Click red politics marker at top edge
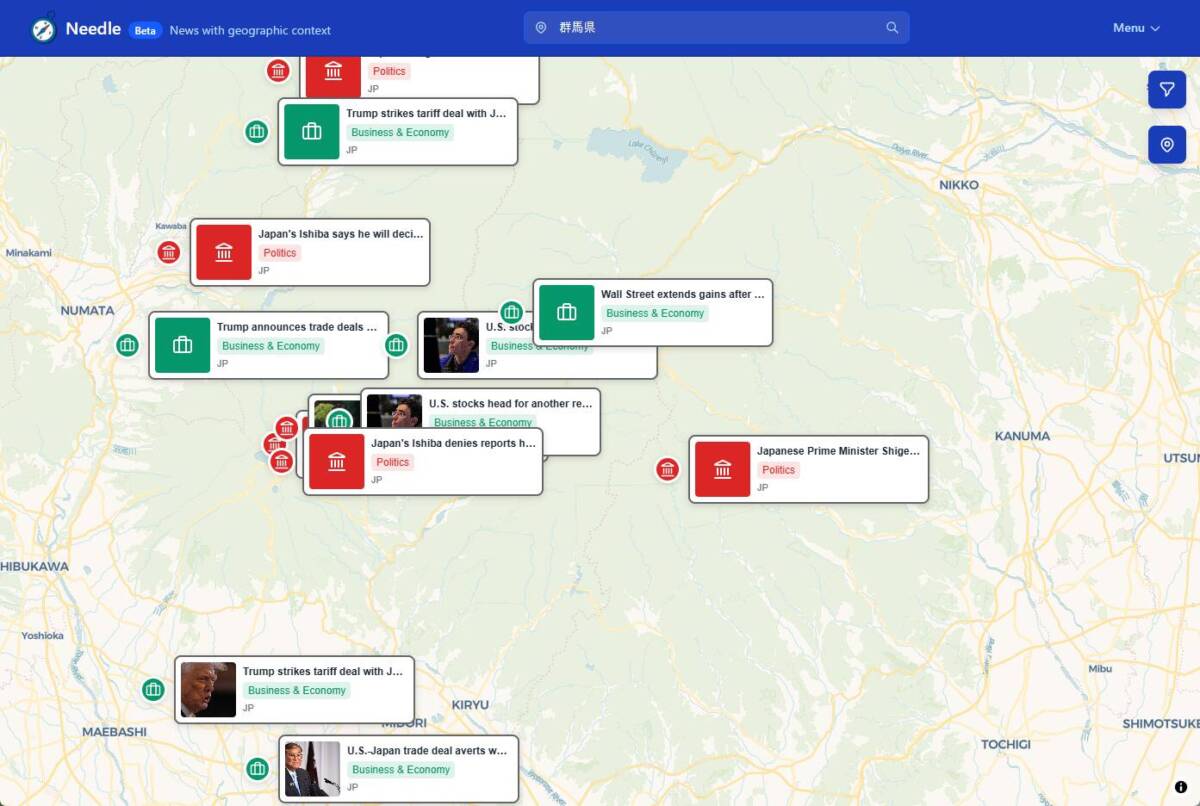Screen dimensions: 1200x806 (278, 71)
